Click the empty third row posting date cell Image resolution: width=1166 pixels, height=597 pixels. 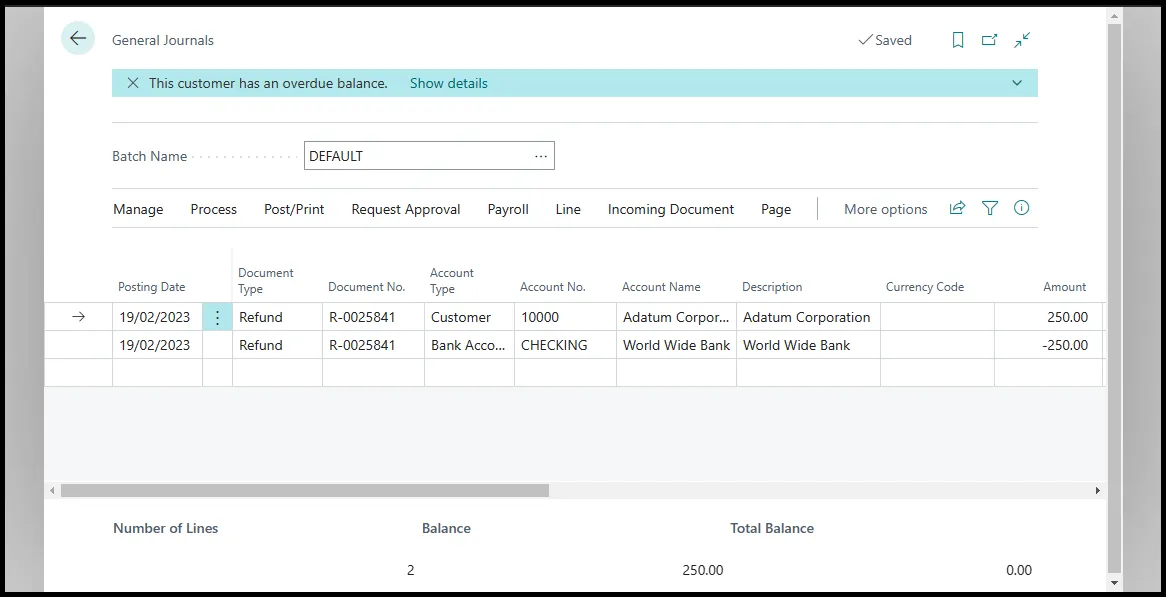[x=157, y=372]
